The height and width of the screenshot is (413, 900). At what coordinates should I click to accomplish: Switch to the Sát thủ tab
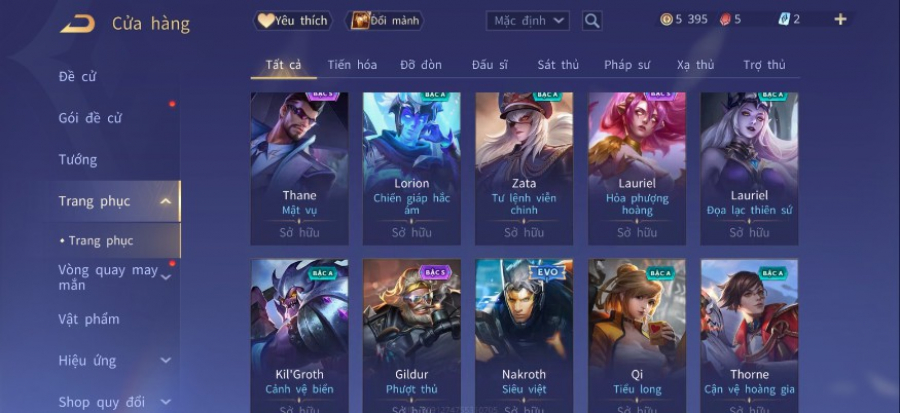click(x=558, y=65)
